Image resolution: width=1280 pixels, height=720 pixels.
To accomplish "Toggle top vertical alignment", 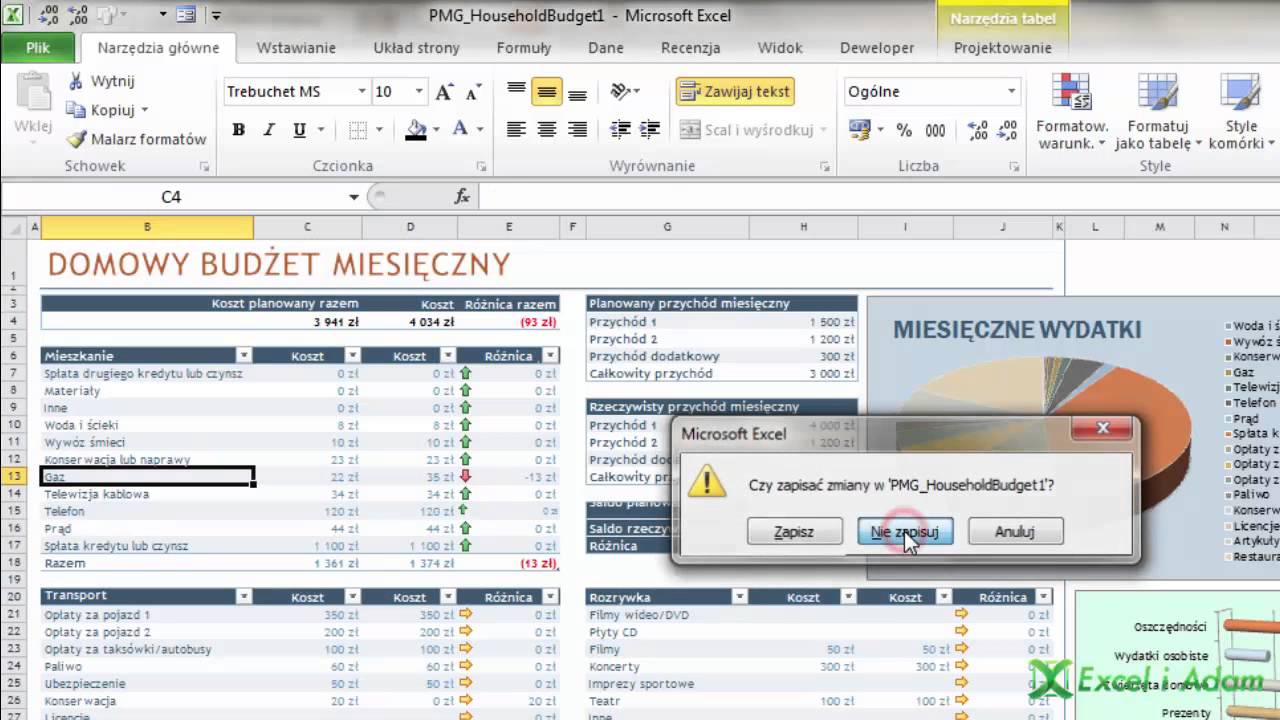I will coord(516,92).
